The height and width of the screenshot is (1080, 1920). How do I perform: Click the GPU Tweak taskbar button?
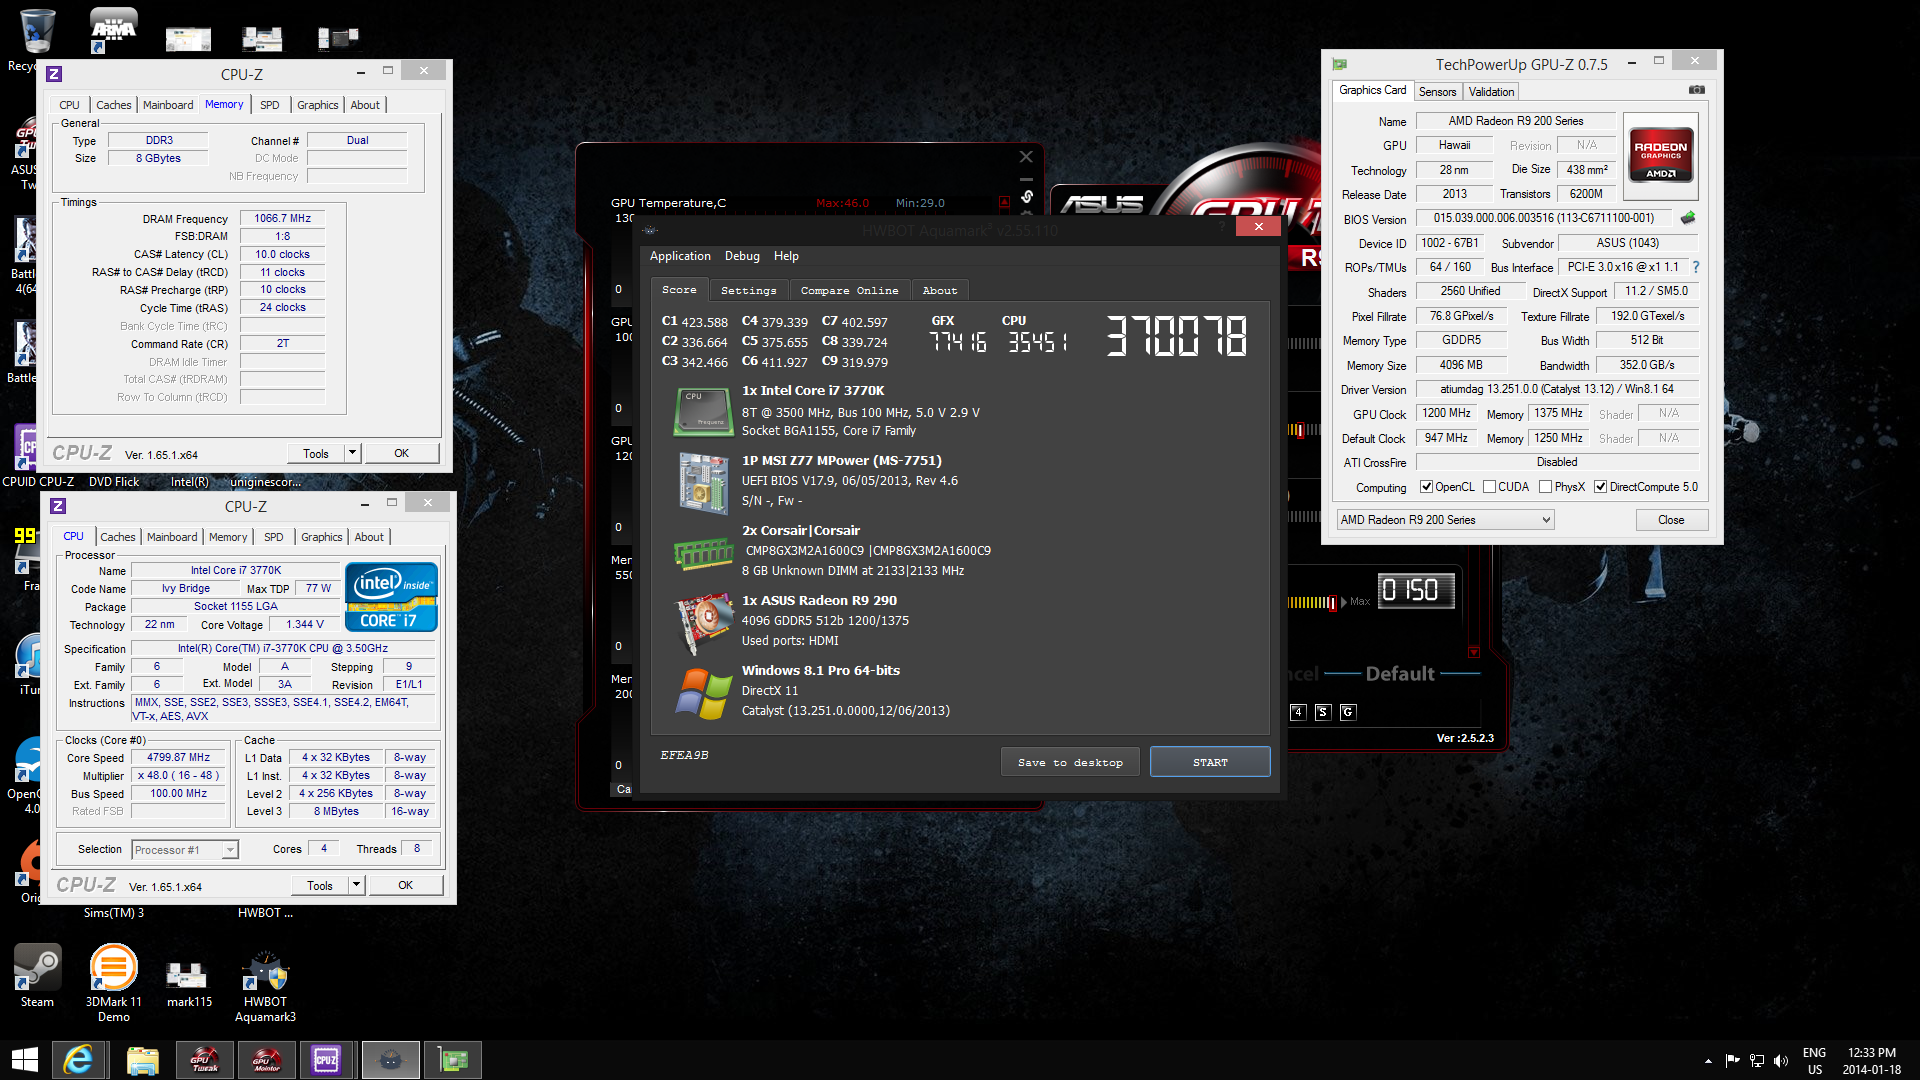pos(205,1060)
